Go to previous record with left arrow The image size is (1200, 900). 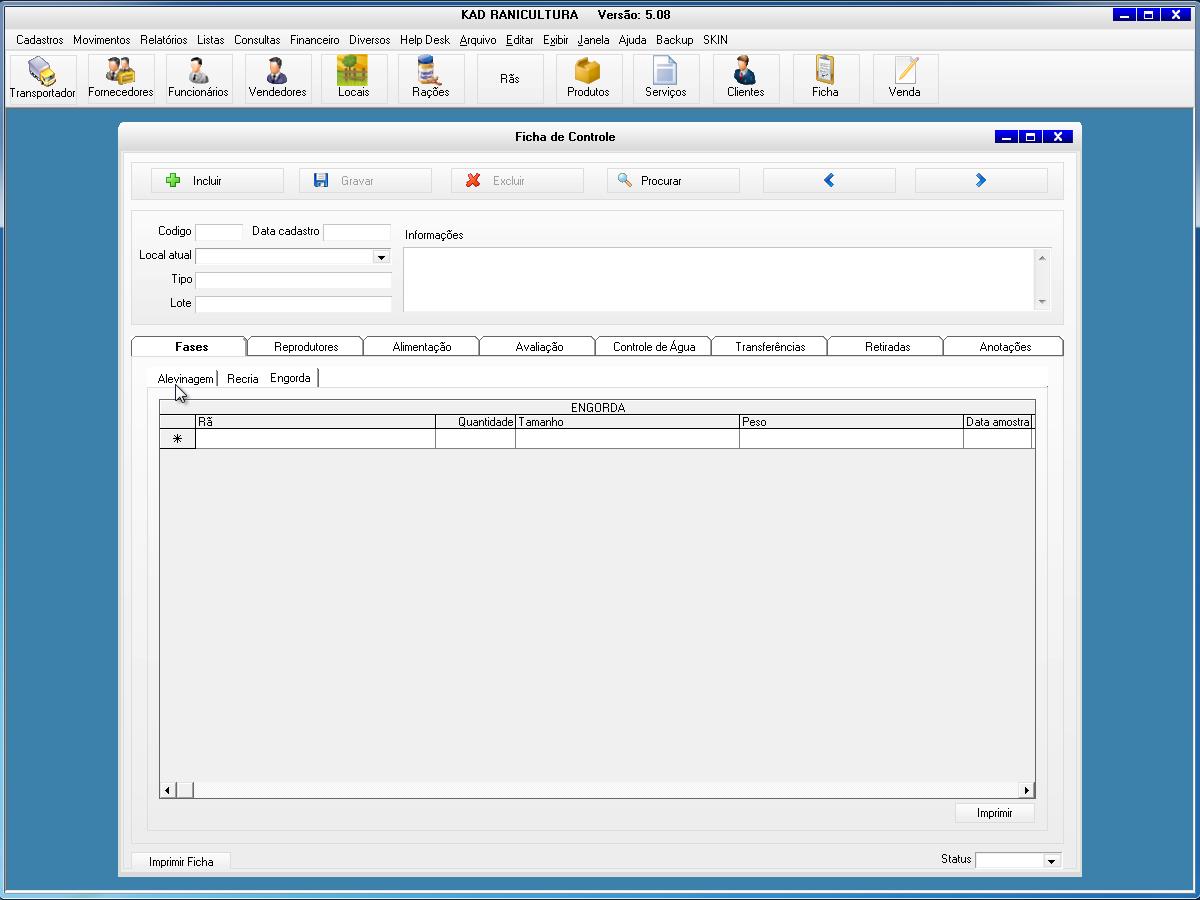830,181
